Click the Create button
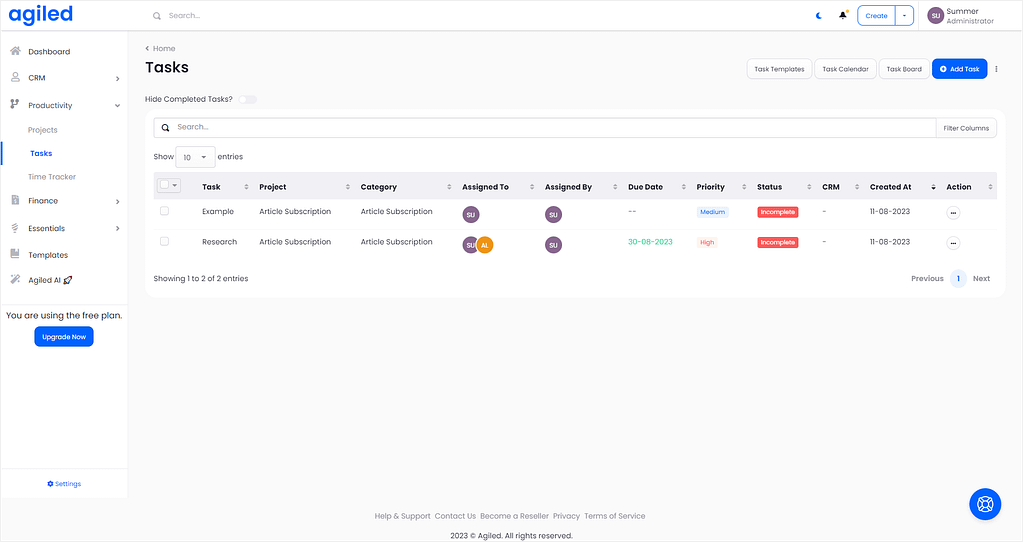 click(x=876, y=16)
